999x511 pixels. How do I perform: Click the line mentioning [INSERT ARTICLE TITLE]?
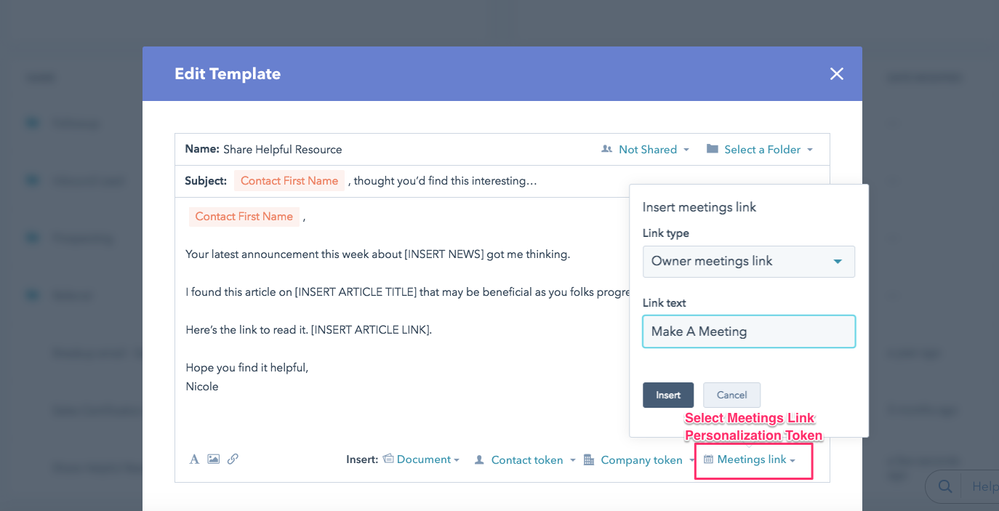tap(408, 292)
